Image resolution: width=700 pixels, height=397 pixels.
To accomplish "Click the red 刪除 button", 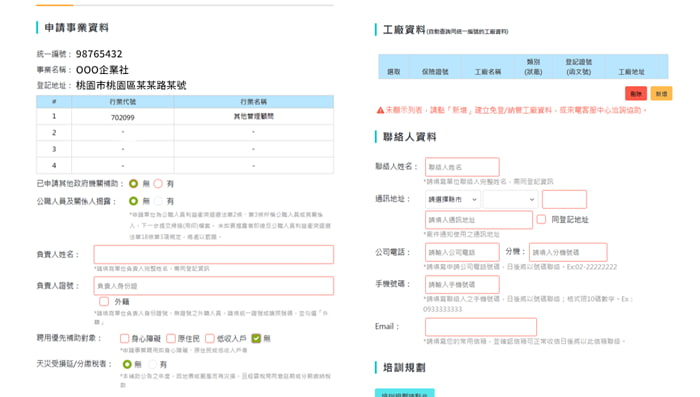I will click(636, 93).
